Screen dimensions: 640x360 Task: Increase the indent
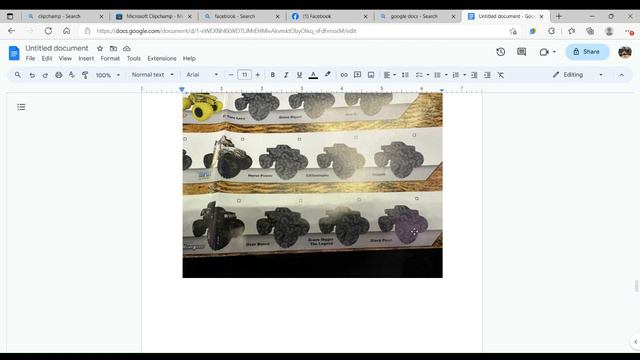[487, 75]
